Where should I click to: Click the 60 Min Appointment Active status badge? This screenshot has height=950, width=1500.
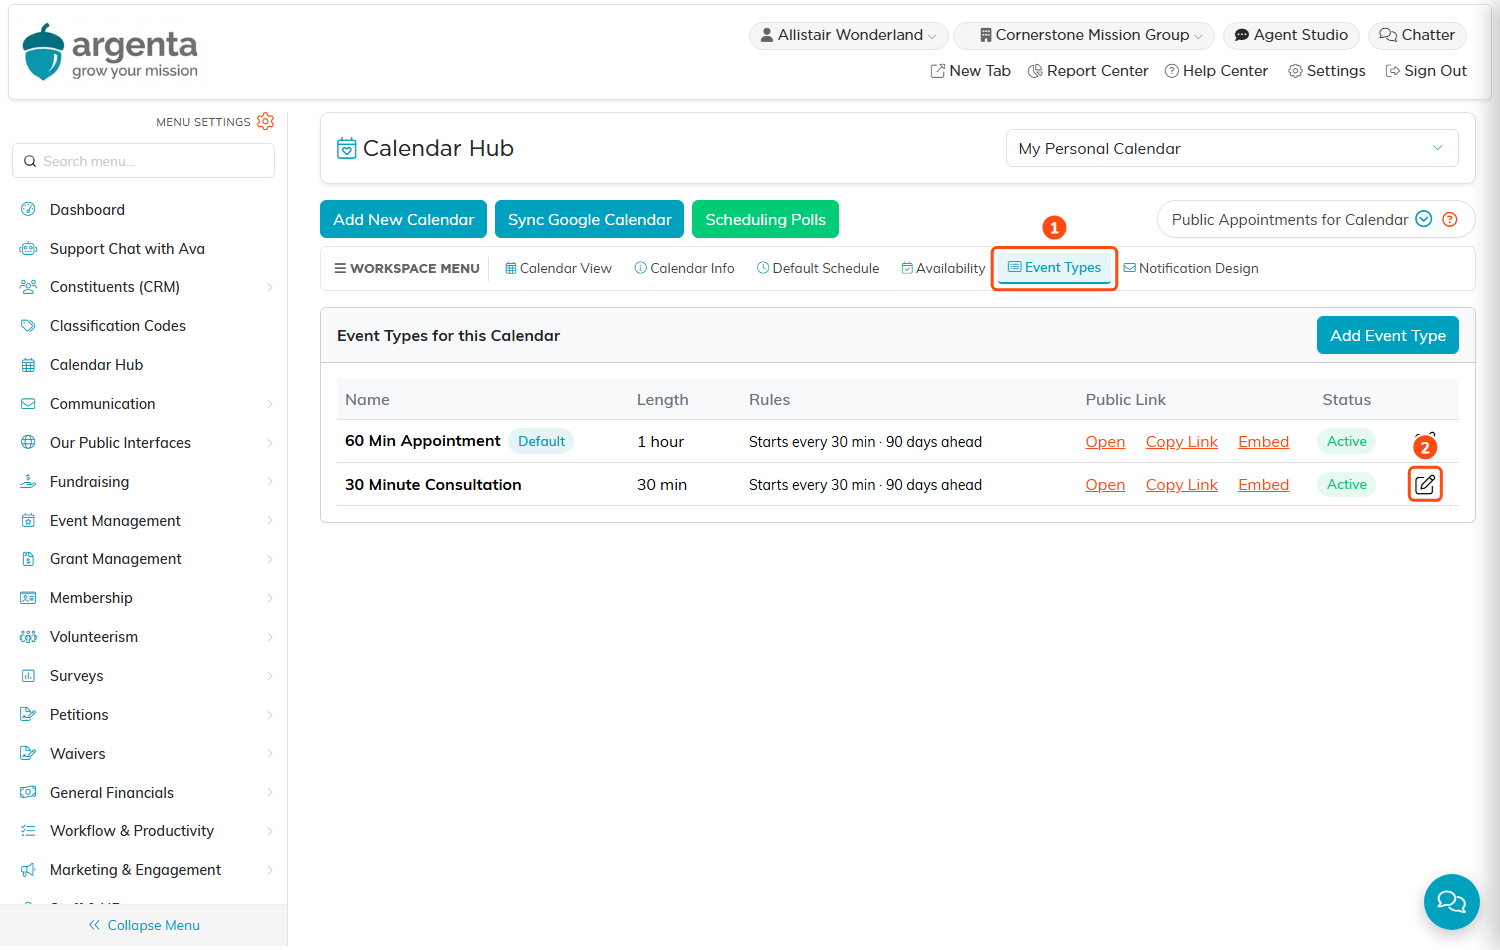click(x=1346, y=441)
